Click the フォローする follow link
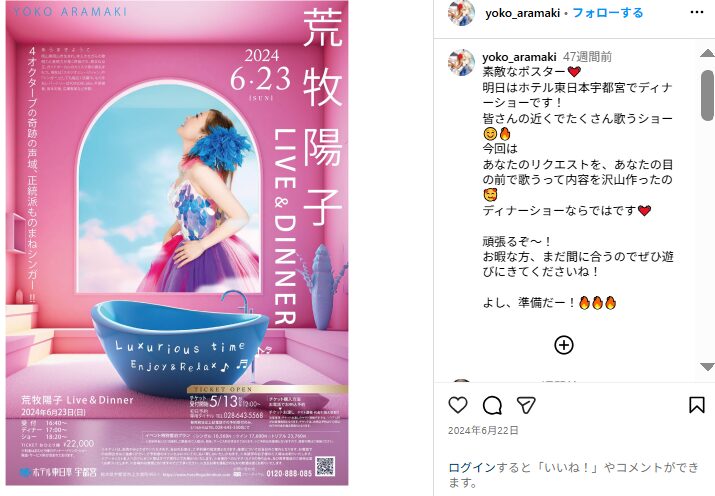Viewport: 715px width, 496px height. (x=607, y=13)
